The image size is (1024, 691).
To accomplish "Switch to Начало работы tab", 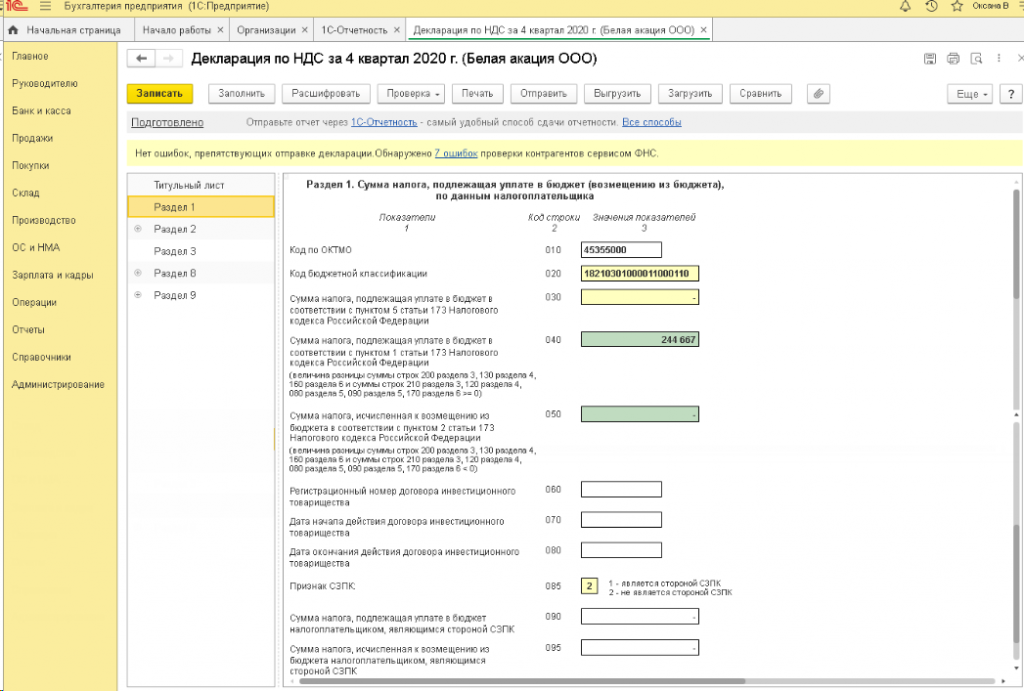I will [x=176, y=30].
